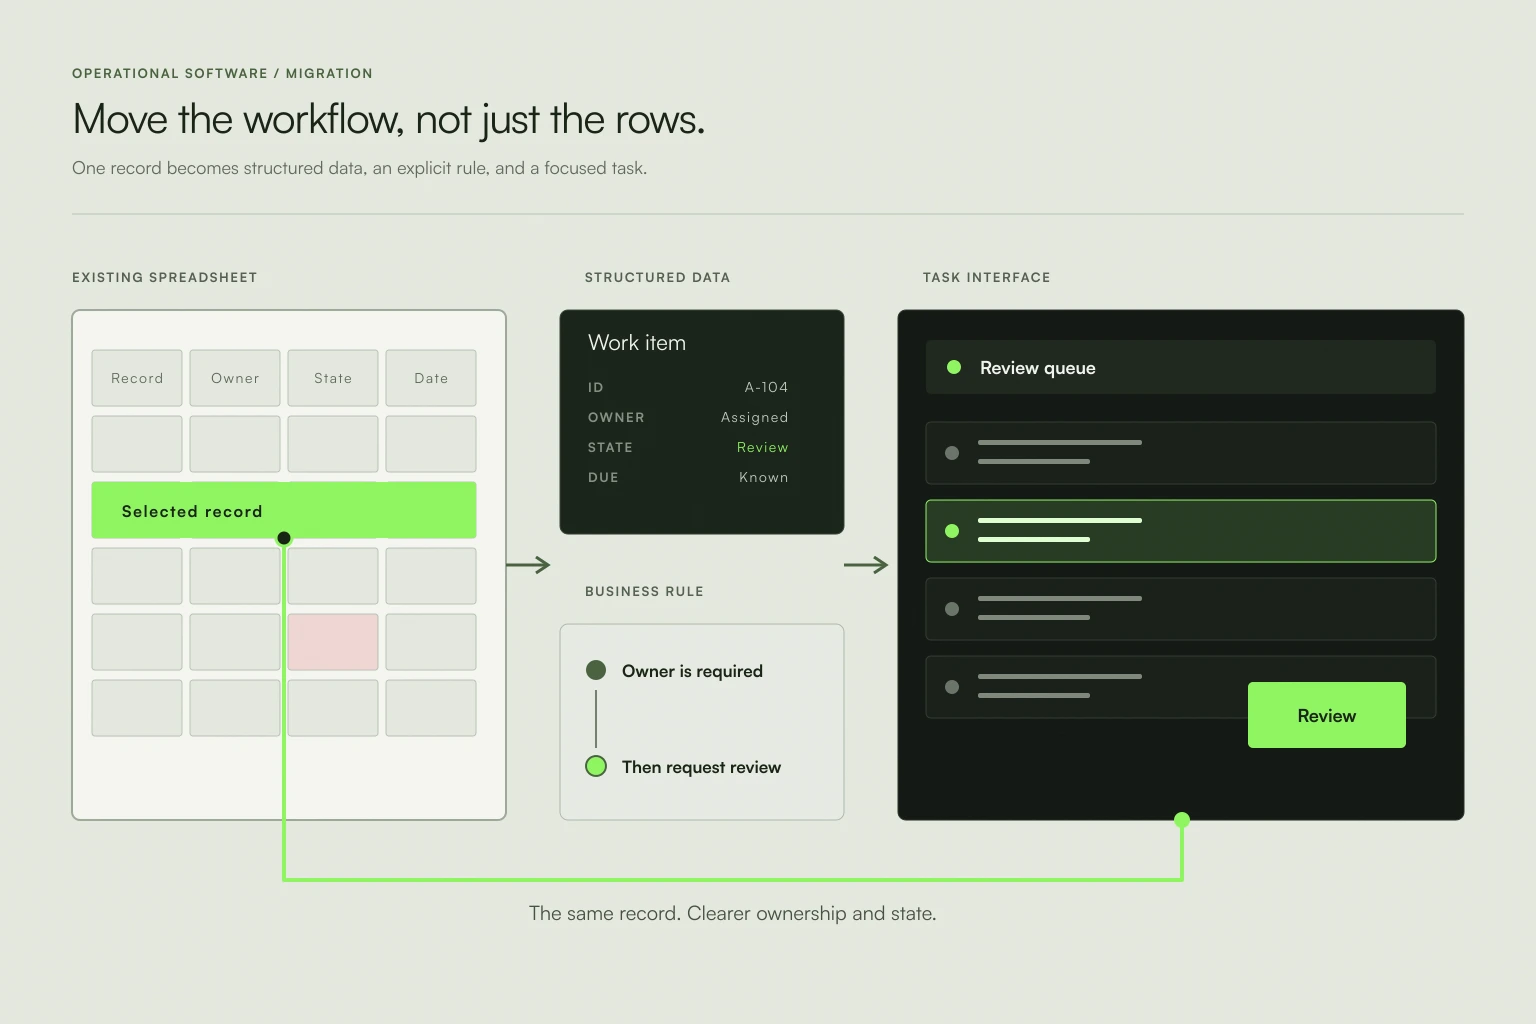The height and width of the screenshot is (1024, 1536).
Task: Click the green dot in the highlighted queue row
Action: pos(952,531)
